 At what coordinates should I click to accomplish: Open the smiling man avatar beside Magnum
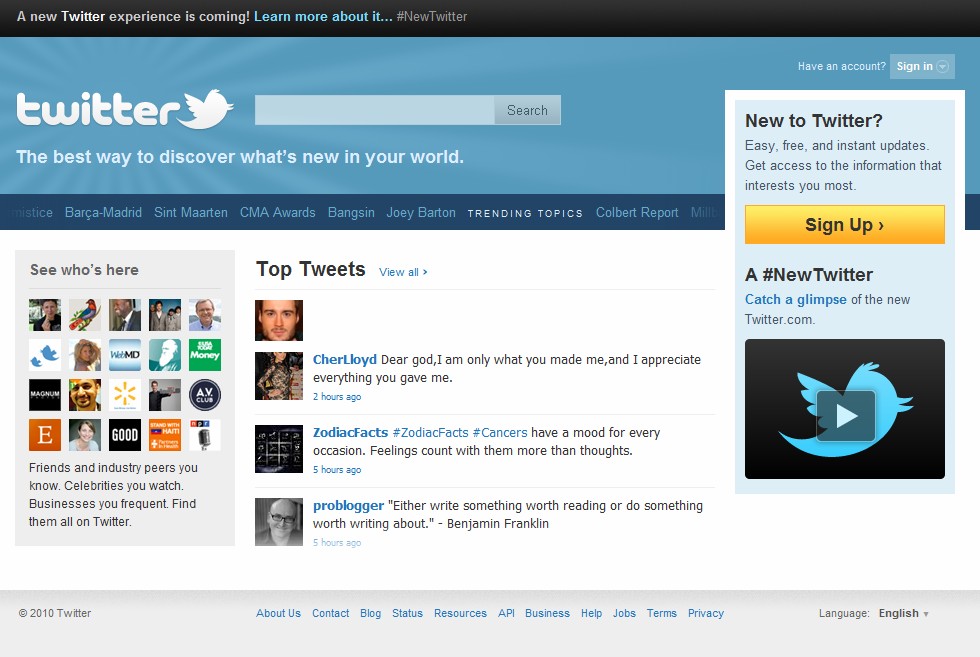point(85,394)
